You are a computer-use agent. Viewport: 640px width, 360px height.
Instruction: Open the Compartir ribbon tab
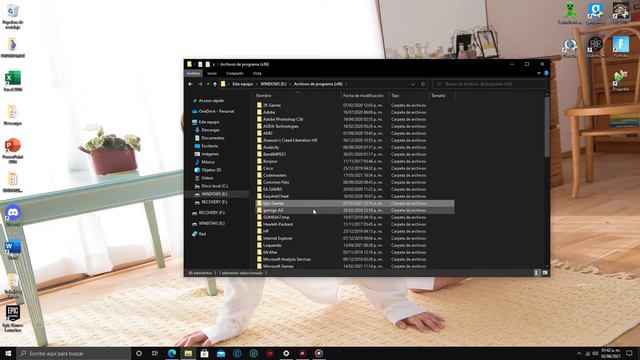point(235,73)
